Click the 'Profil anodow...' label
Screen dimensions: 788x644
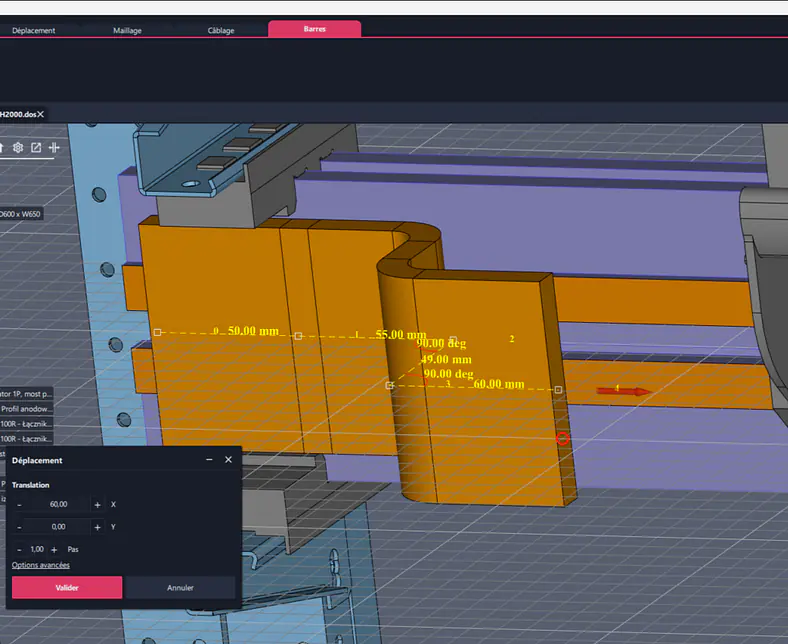[25, 409]
